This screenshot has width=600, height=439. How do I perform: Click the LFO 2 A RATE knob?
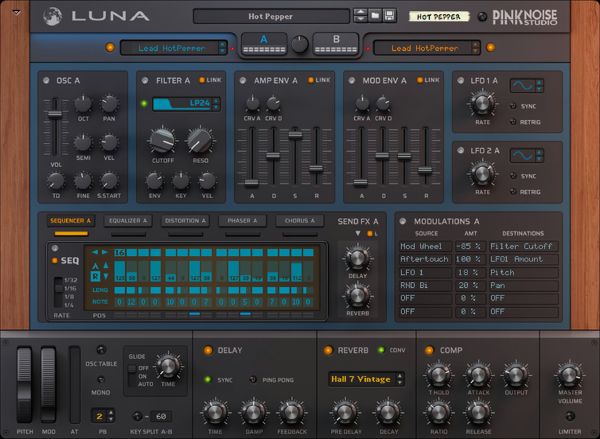point(482,173)
